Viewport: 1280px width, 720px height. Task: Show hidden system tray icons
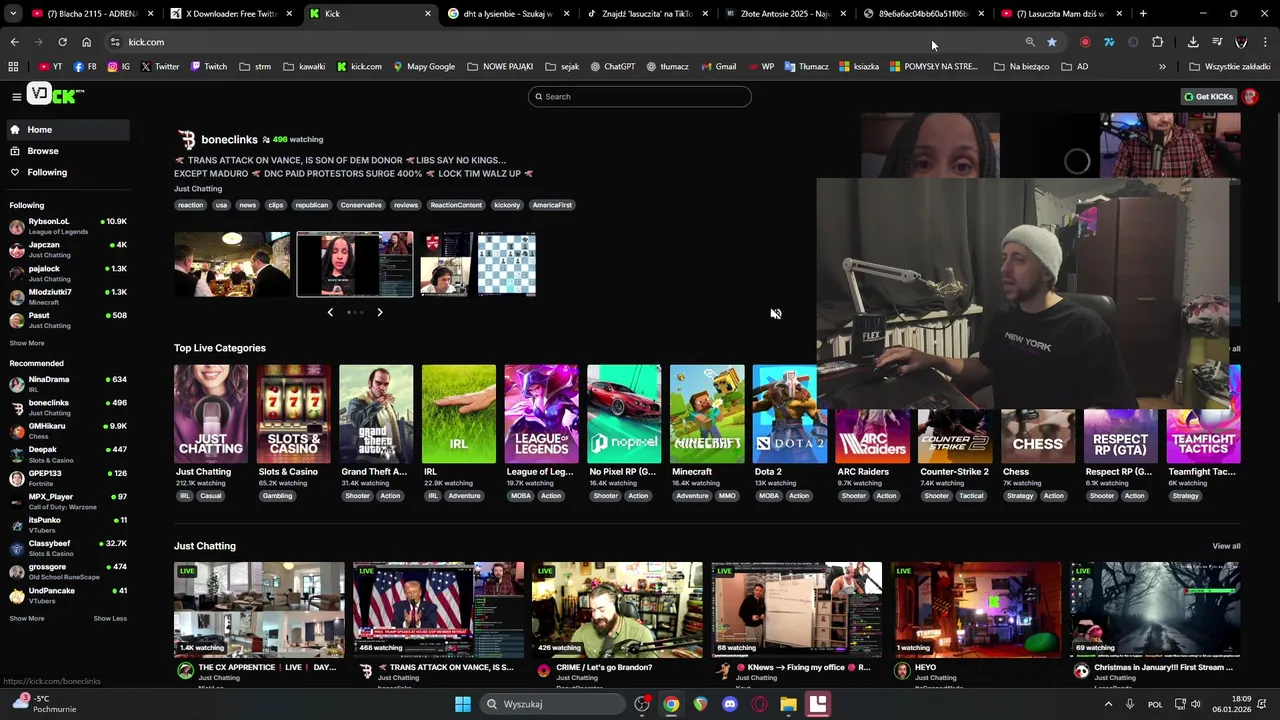pos(1108,704)
